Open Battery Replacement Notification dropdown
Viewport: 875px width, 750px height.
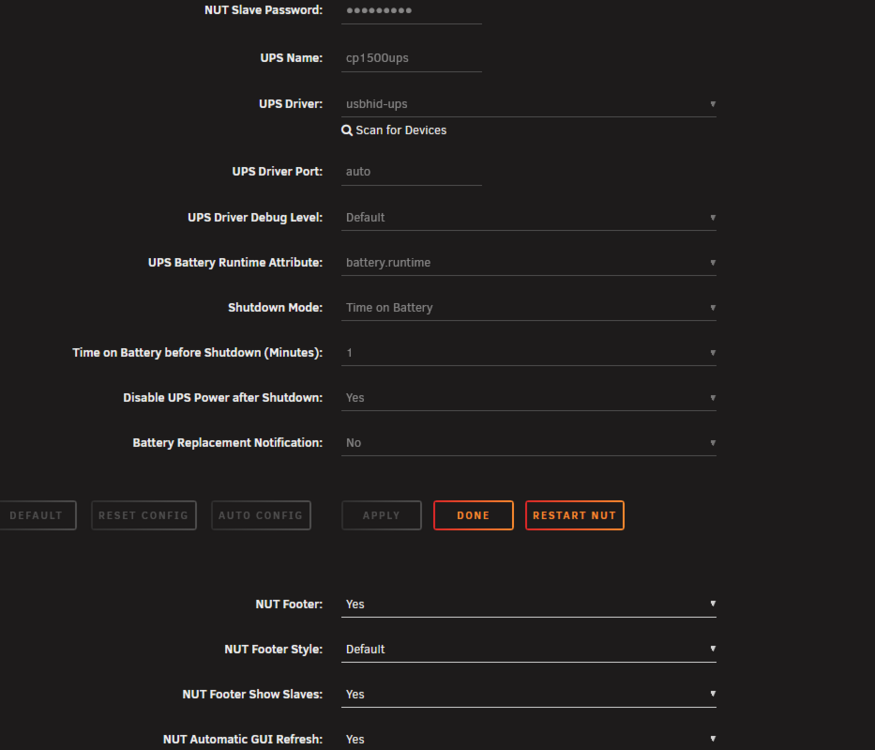point(528,443)
